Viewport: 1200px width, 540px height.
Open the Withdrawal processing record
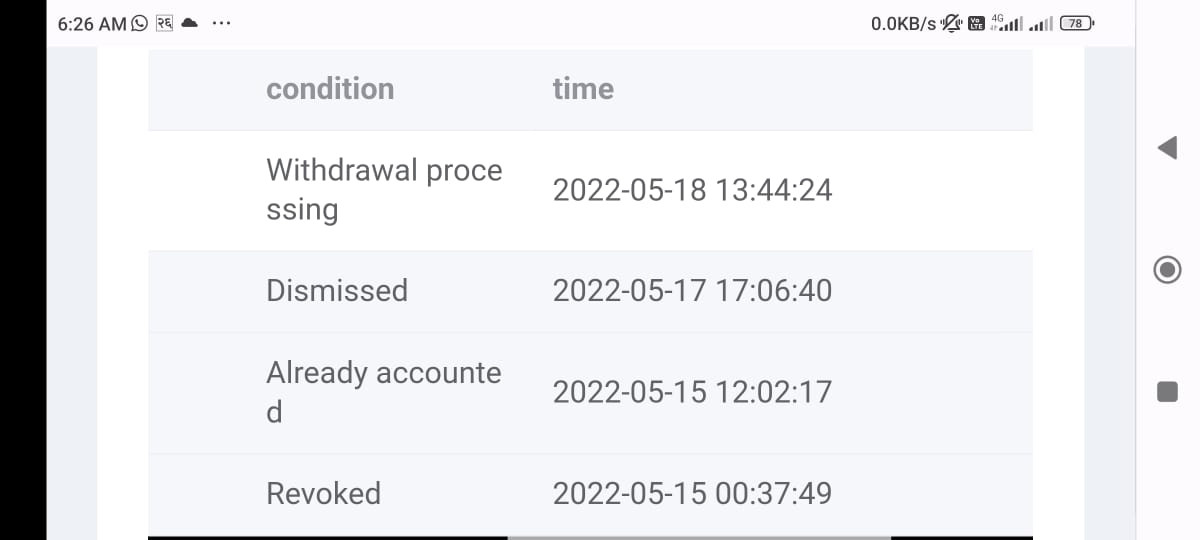point(590,190)
